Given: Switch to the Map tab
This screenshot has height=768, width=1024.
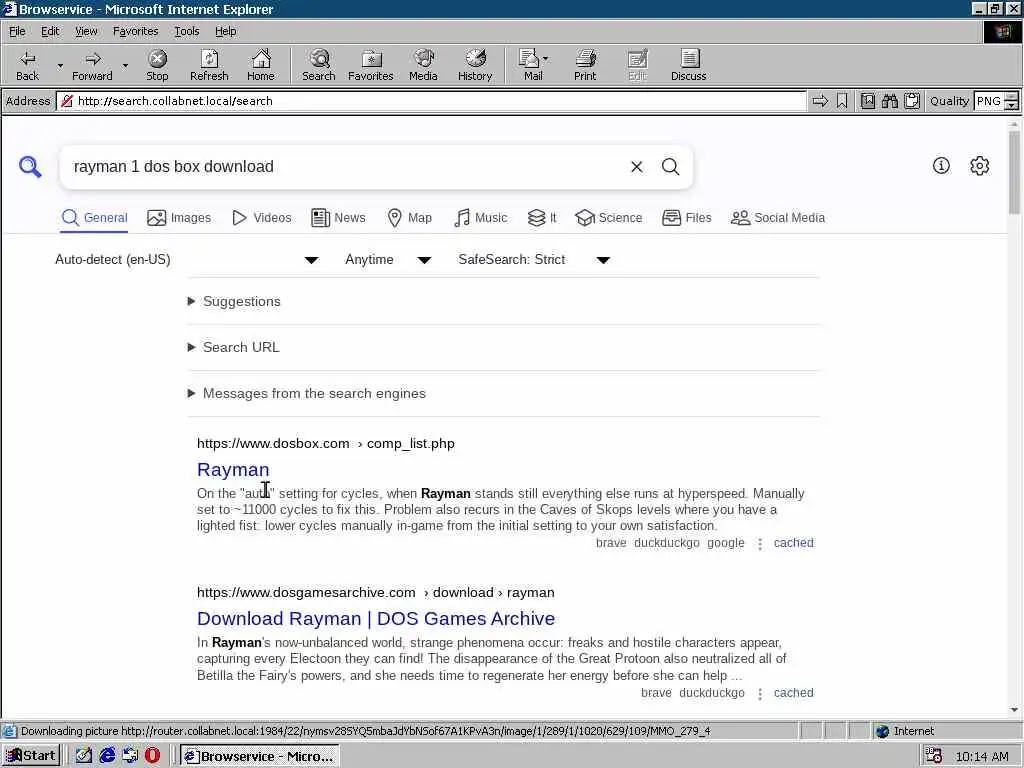Looking at the screenshot, I should 409,218.
